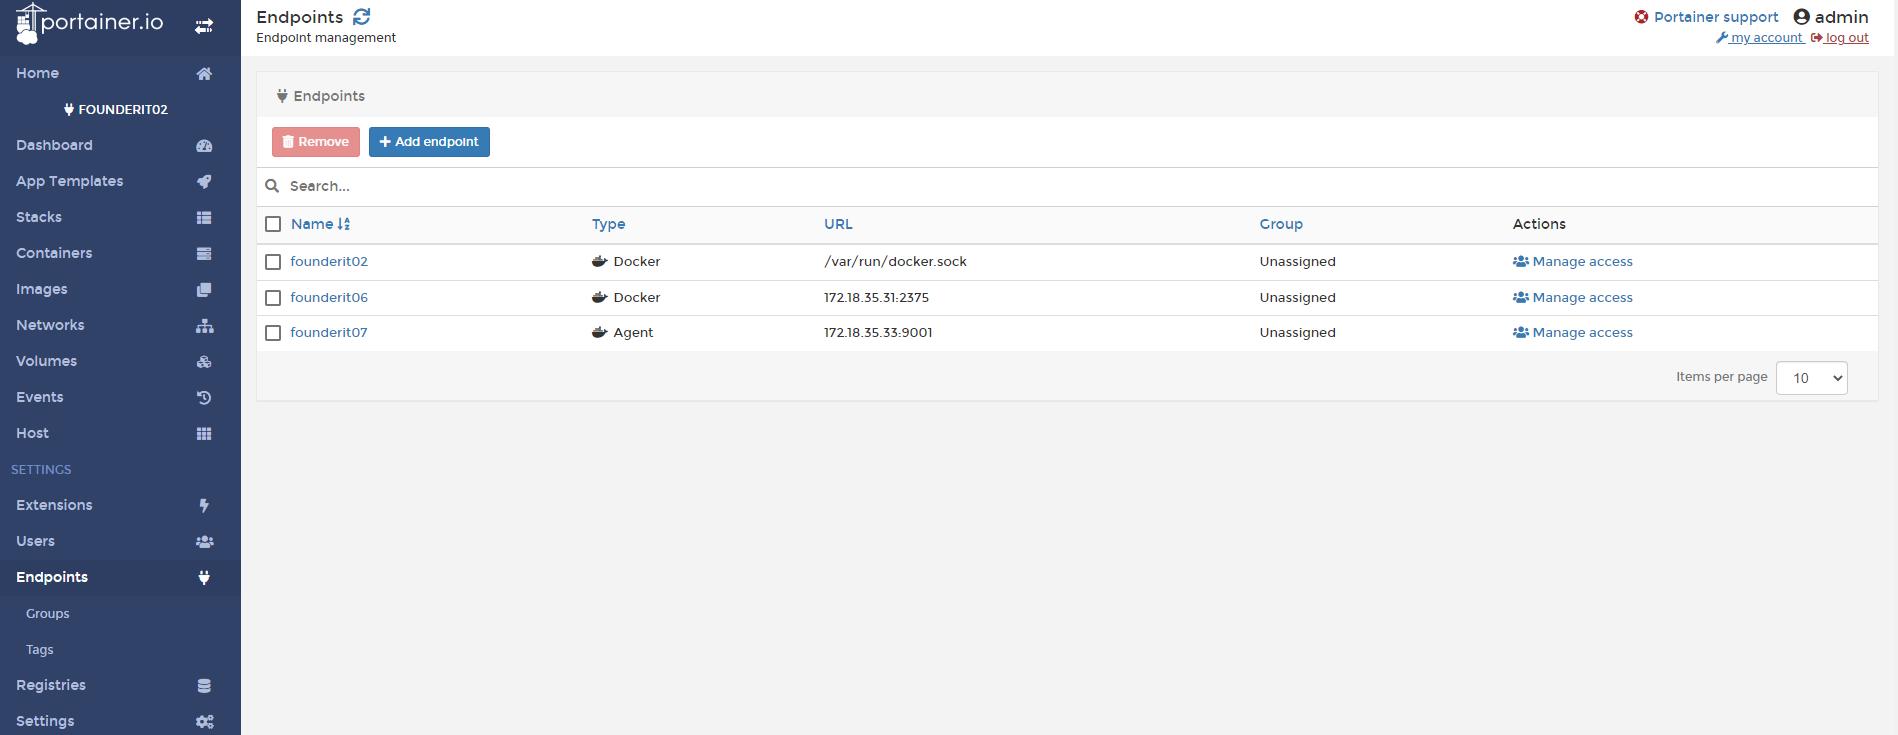Open Tags under Endpoints
This screenshot has height=735, width=1898.
point(40,650)
